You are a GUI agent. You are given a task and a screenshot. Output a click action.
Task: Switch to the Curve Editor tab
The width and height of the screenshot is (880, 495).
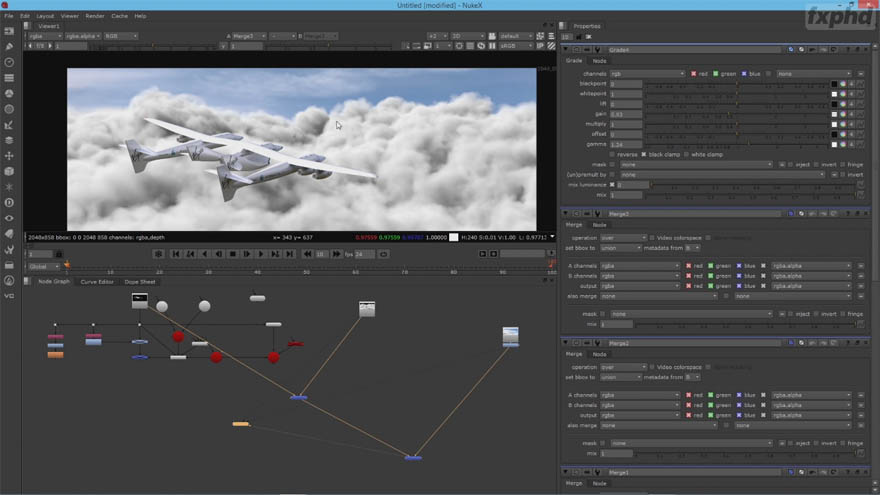tap(97, 282)
